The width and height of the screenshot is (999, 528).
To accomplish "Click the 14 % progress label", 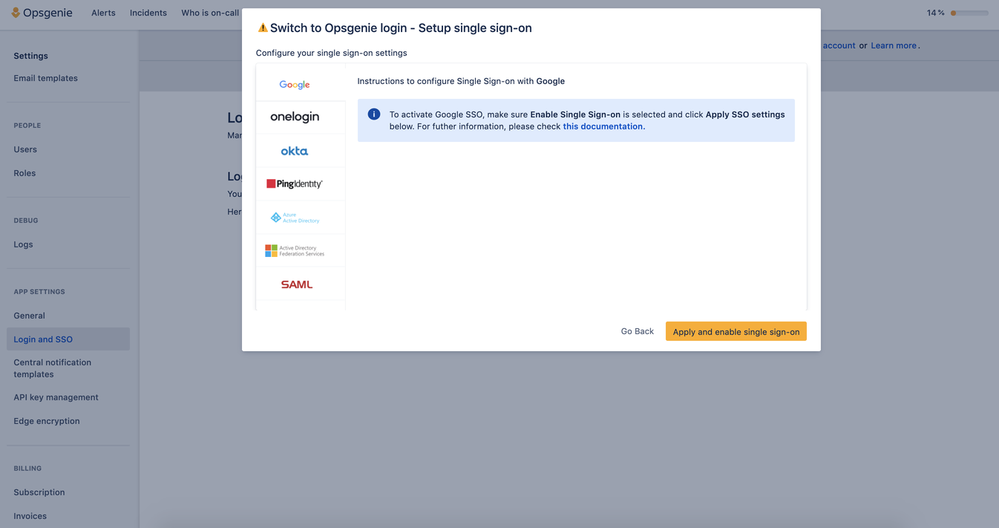I will pos(935,13).
